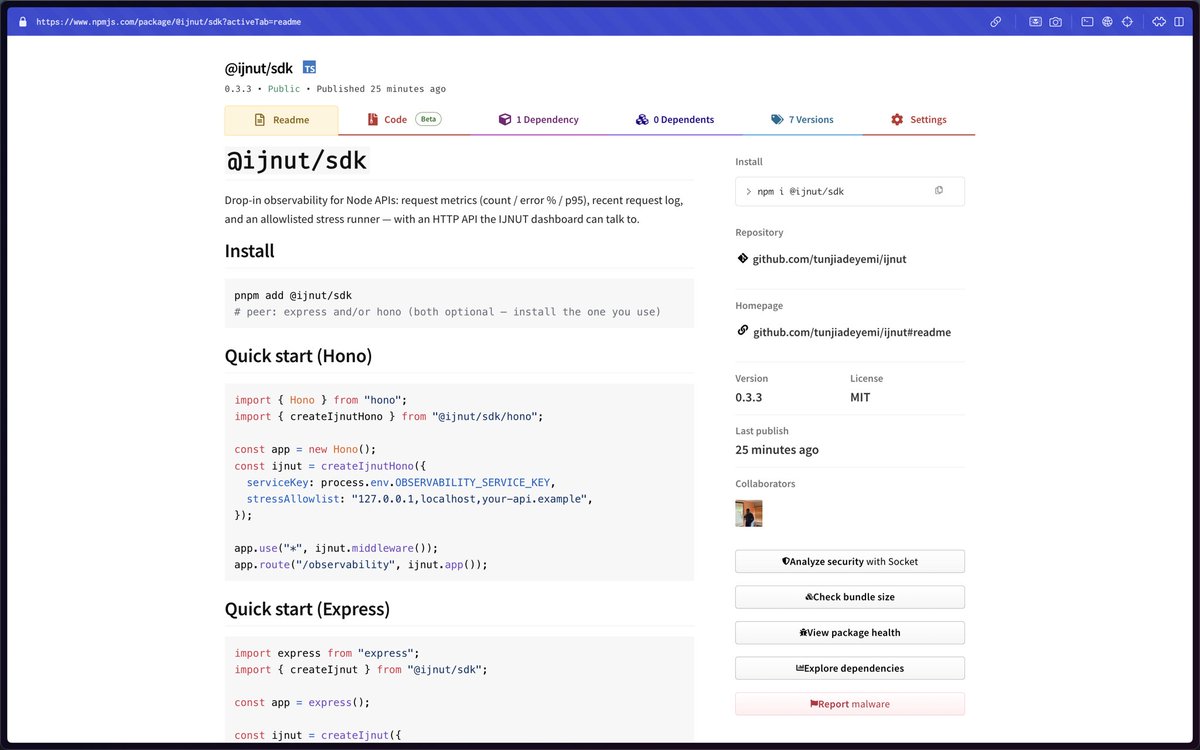Click the Check bundle size button
This screenshot has width=1200, height=750.
click(850, 597)
